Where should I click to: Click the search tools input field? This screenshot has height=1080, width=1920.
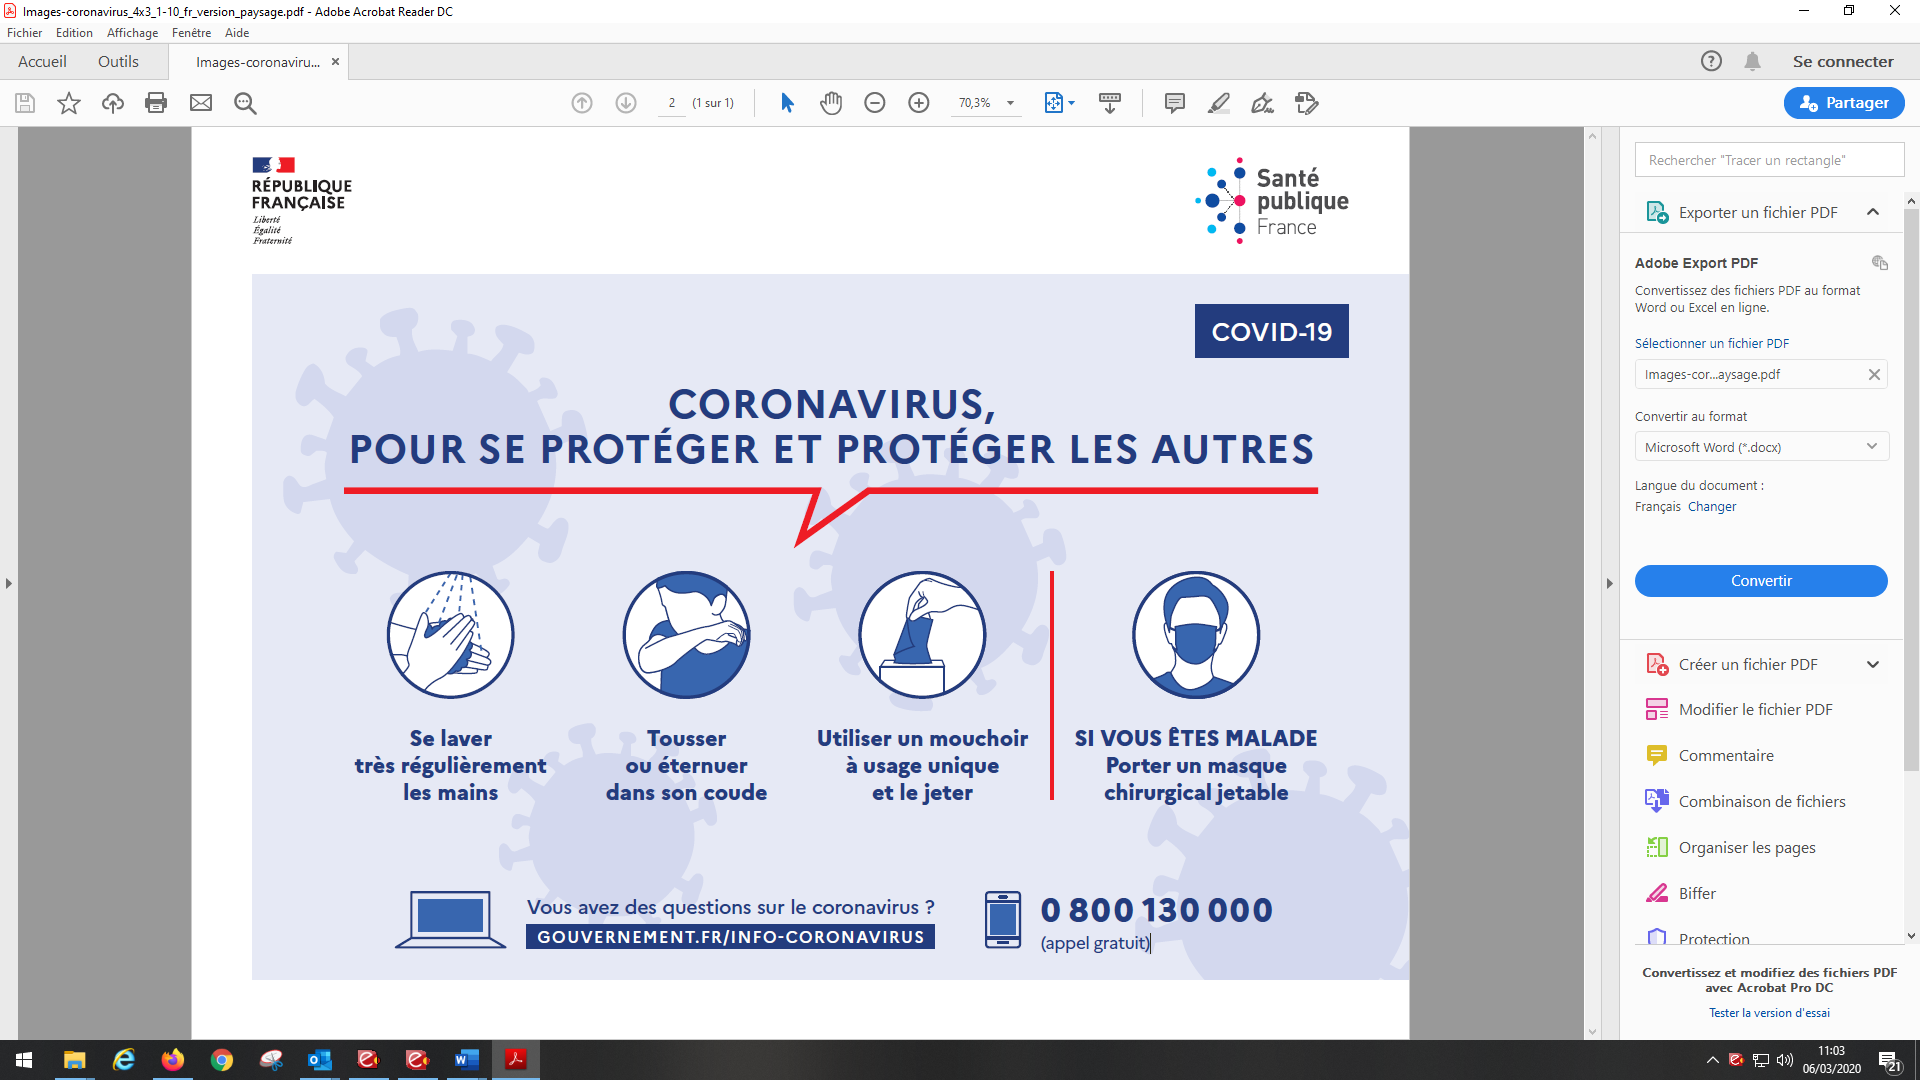coord(1768,160)
